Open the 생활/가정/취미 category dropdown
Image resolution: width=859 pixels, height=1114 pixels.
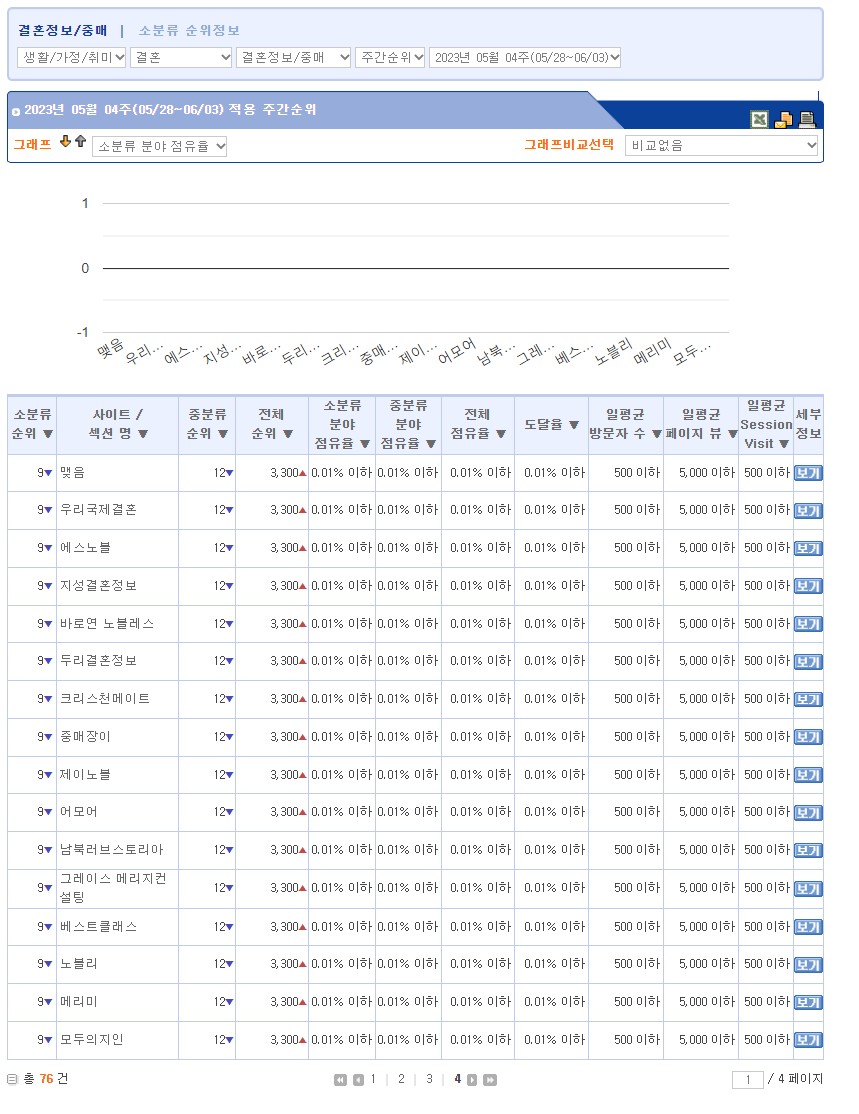tap(72, 58)
